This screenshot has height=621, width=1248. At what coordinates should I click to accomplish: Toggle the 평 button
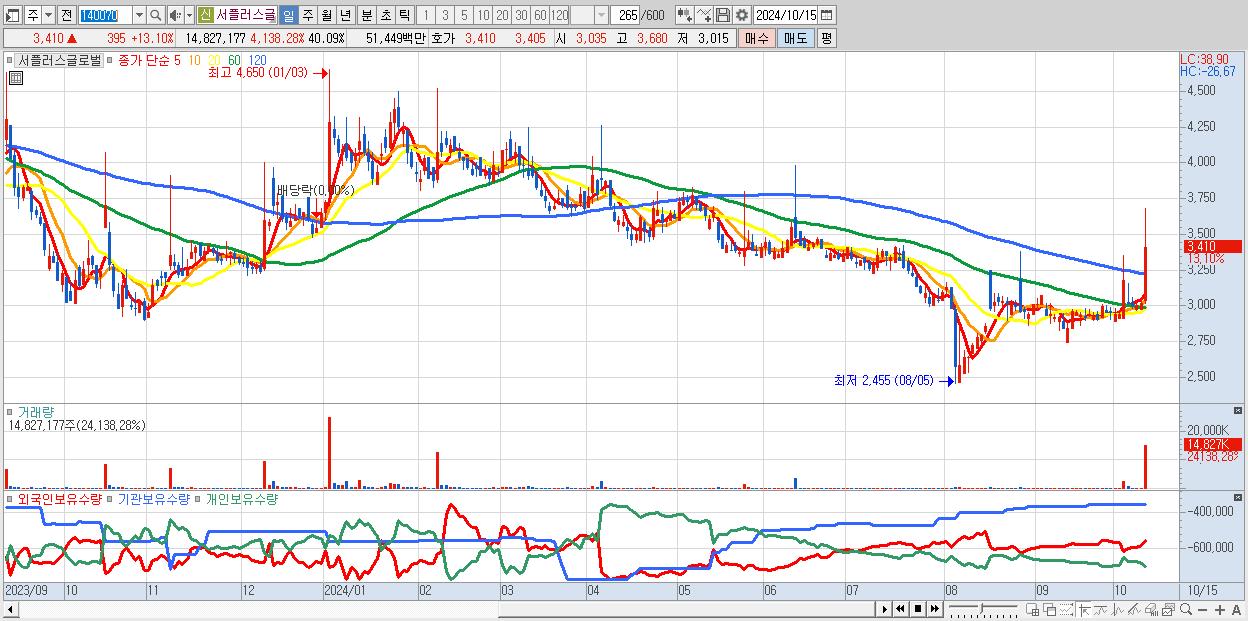pyautogui.click(x=826, y=38)
